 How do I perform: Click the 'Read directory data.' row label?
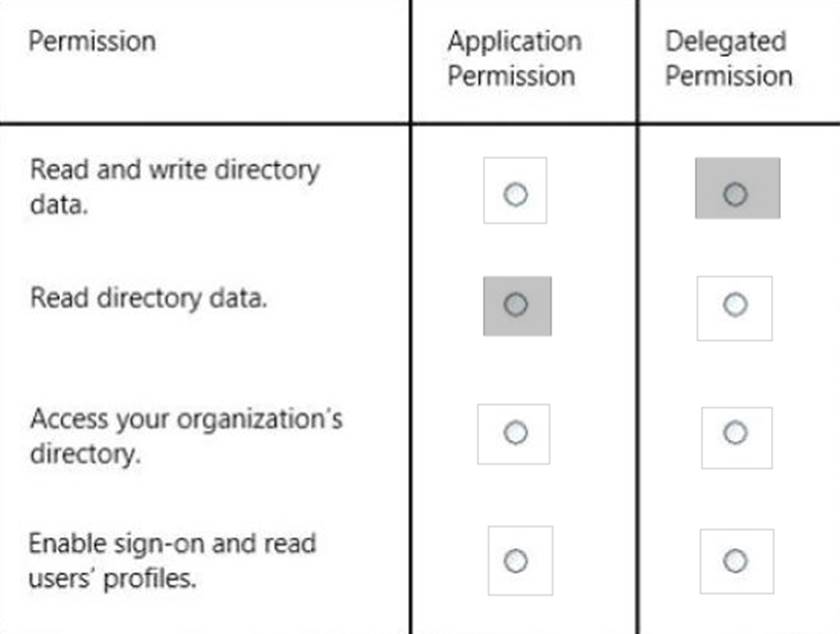(148, 298)
